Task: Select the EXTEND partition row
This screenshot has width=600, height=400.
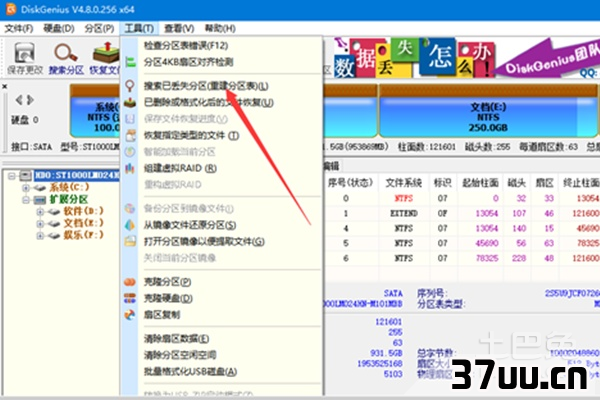Action: click(x=462, y=213)
